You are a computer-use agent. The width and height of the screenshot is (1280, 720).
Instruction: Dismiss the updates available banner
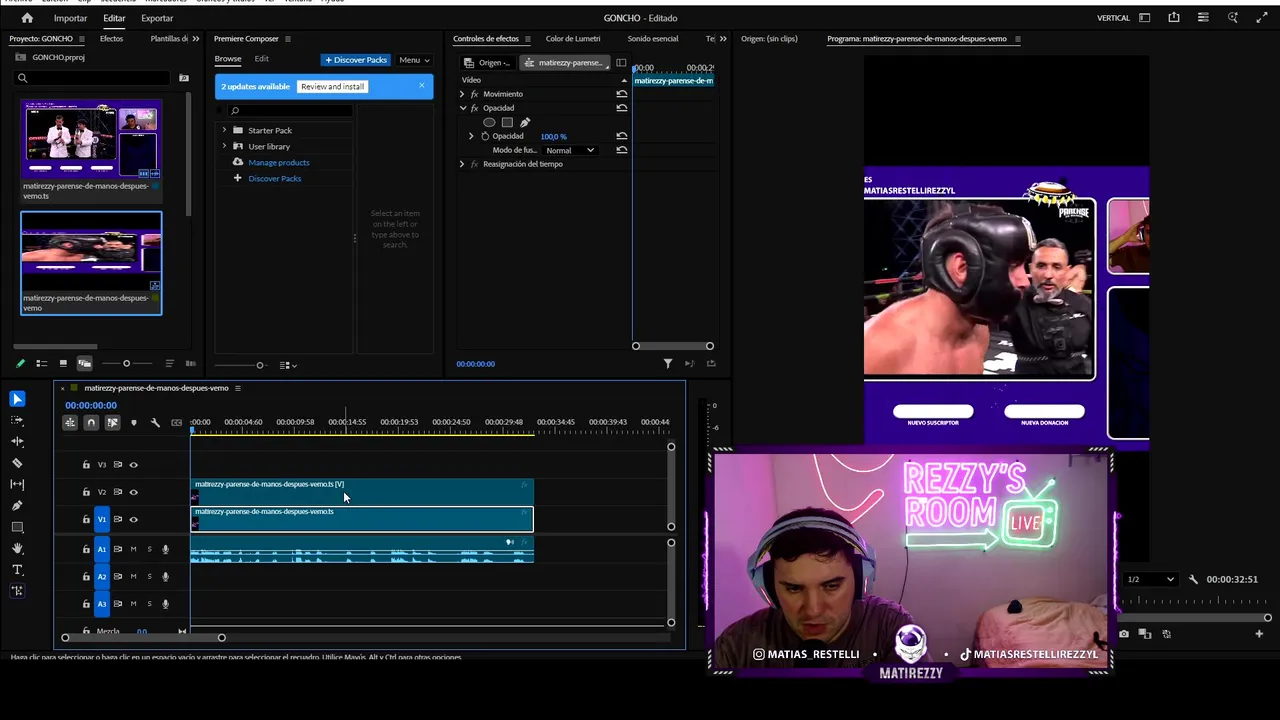click(421, 85)
